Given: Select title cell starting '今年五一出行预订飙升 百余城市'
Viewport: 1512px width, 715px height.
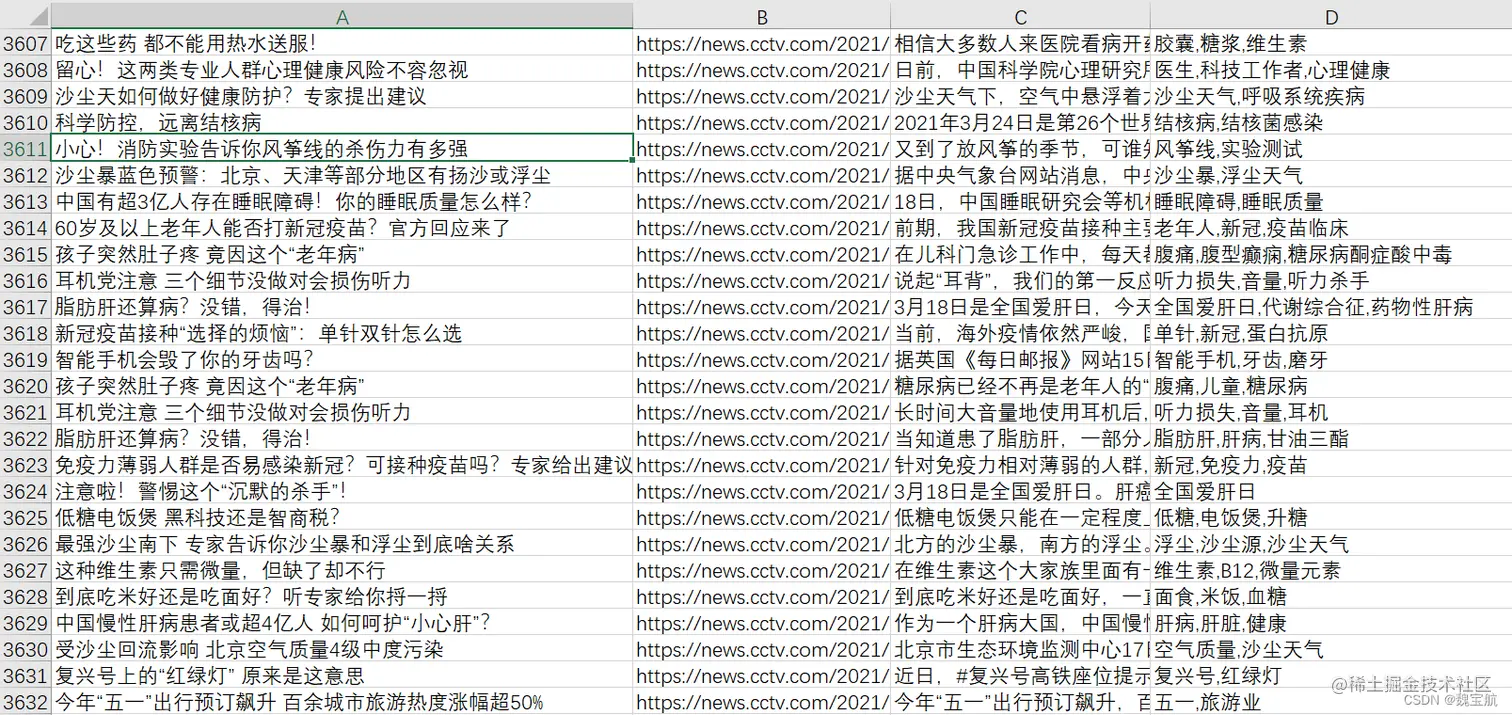Looking at the screenshot, I should tap(342, 702).
